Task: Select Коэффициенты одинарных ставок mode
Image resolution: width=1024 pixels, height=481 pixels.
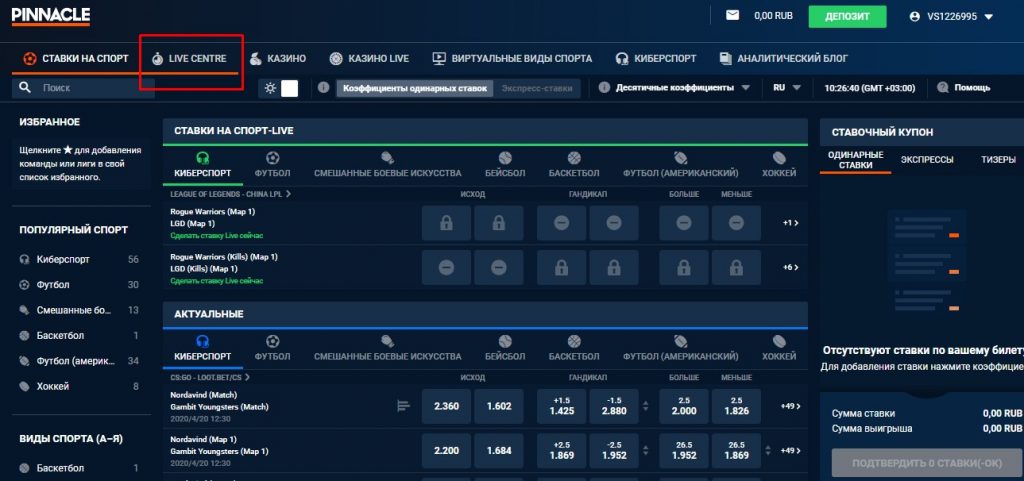Action: [x=415, y=88]
